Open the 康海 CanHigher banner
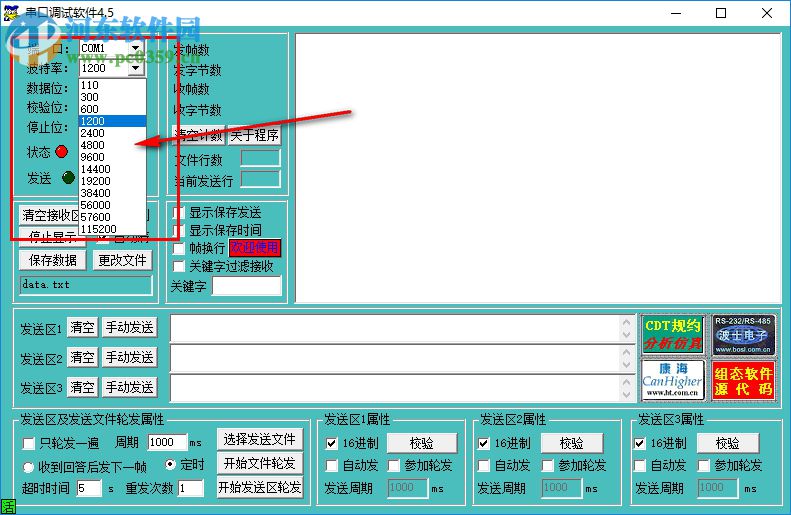Screen dimensions: 791x515 point(672,380)
